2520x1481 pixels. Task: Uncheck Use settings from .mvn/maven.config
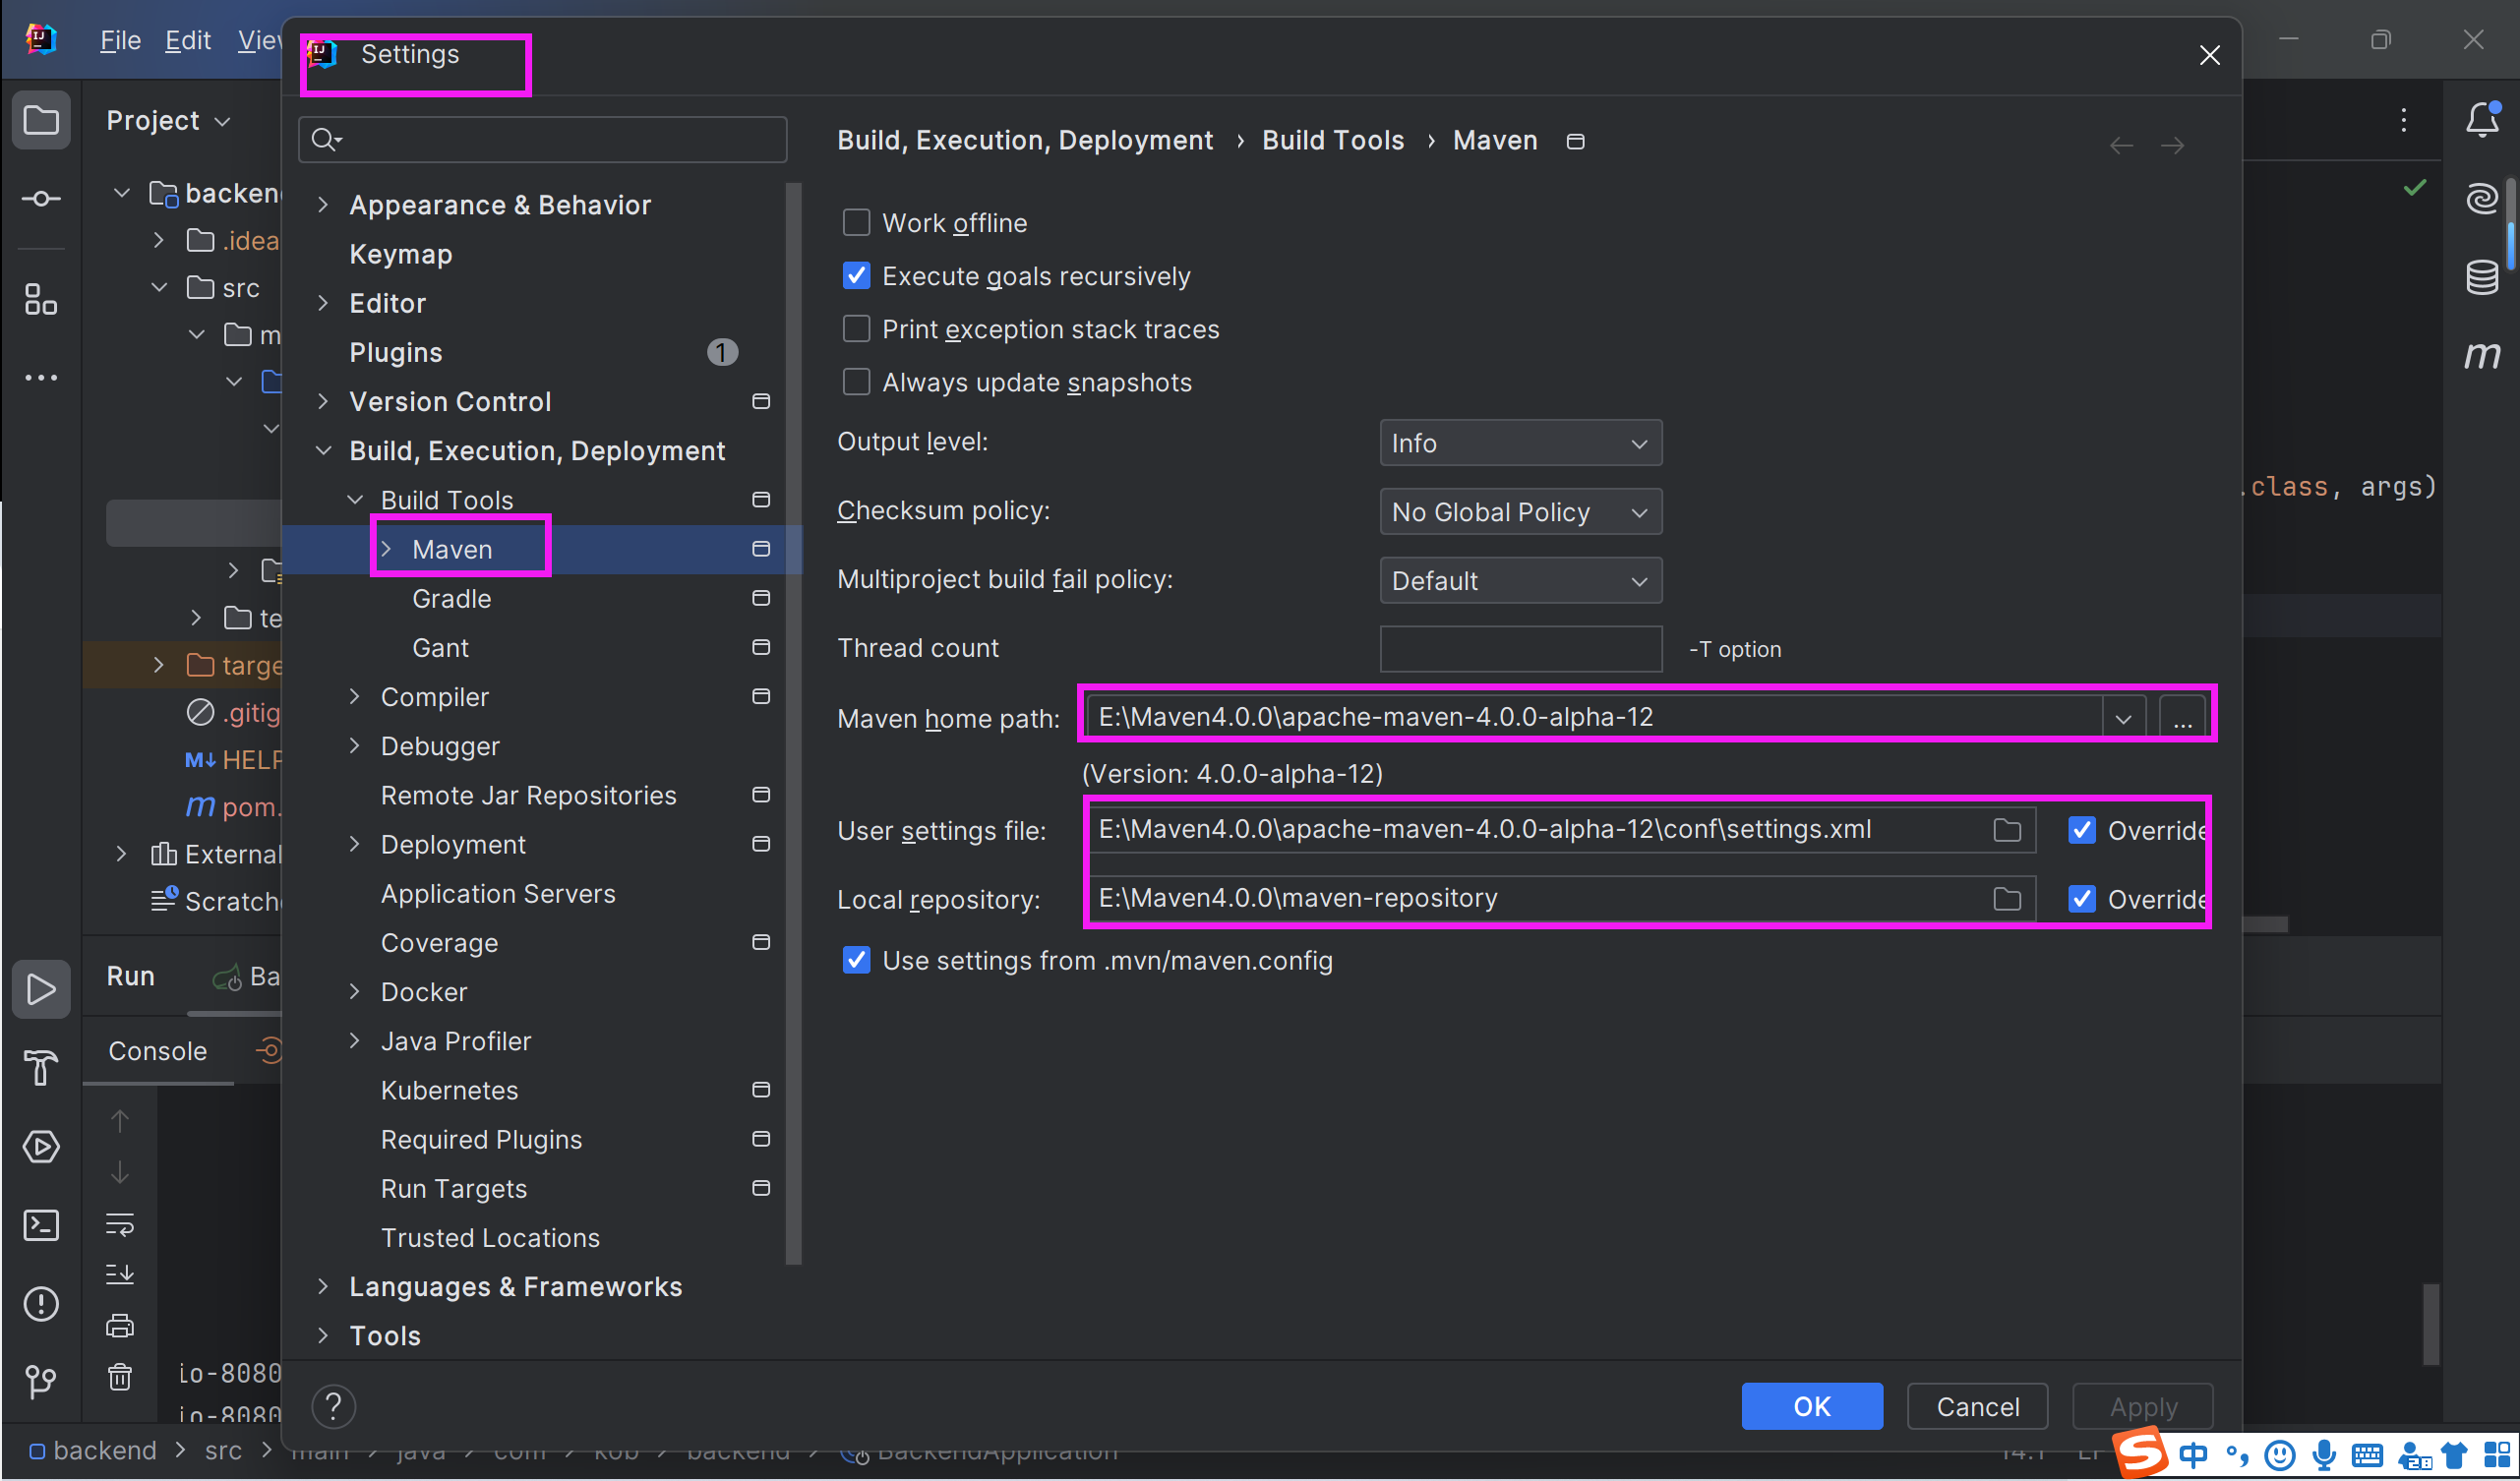tap(856, 960)
